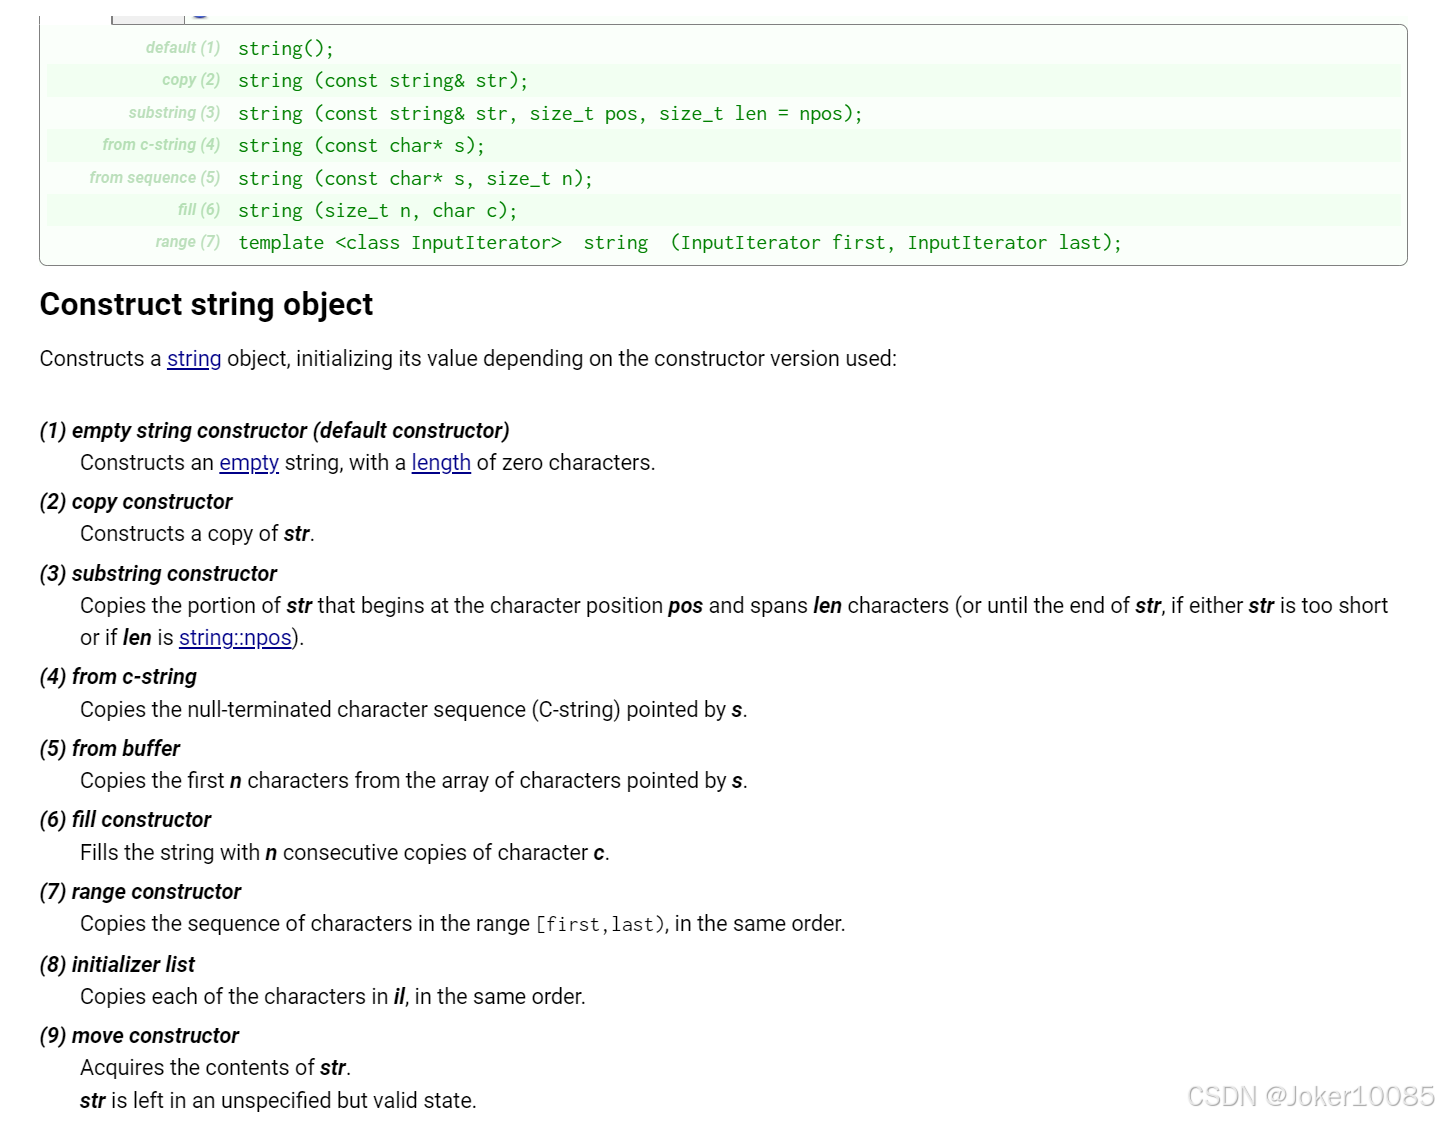Click the "range (7)" prototype label

coord(188,242)
